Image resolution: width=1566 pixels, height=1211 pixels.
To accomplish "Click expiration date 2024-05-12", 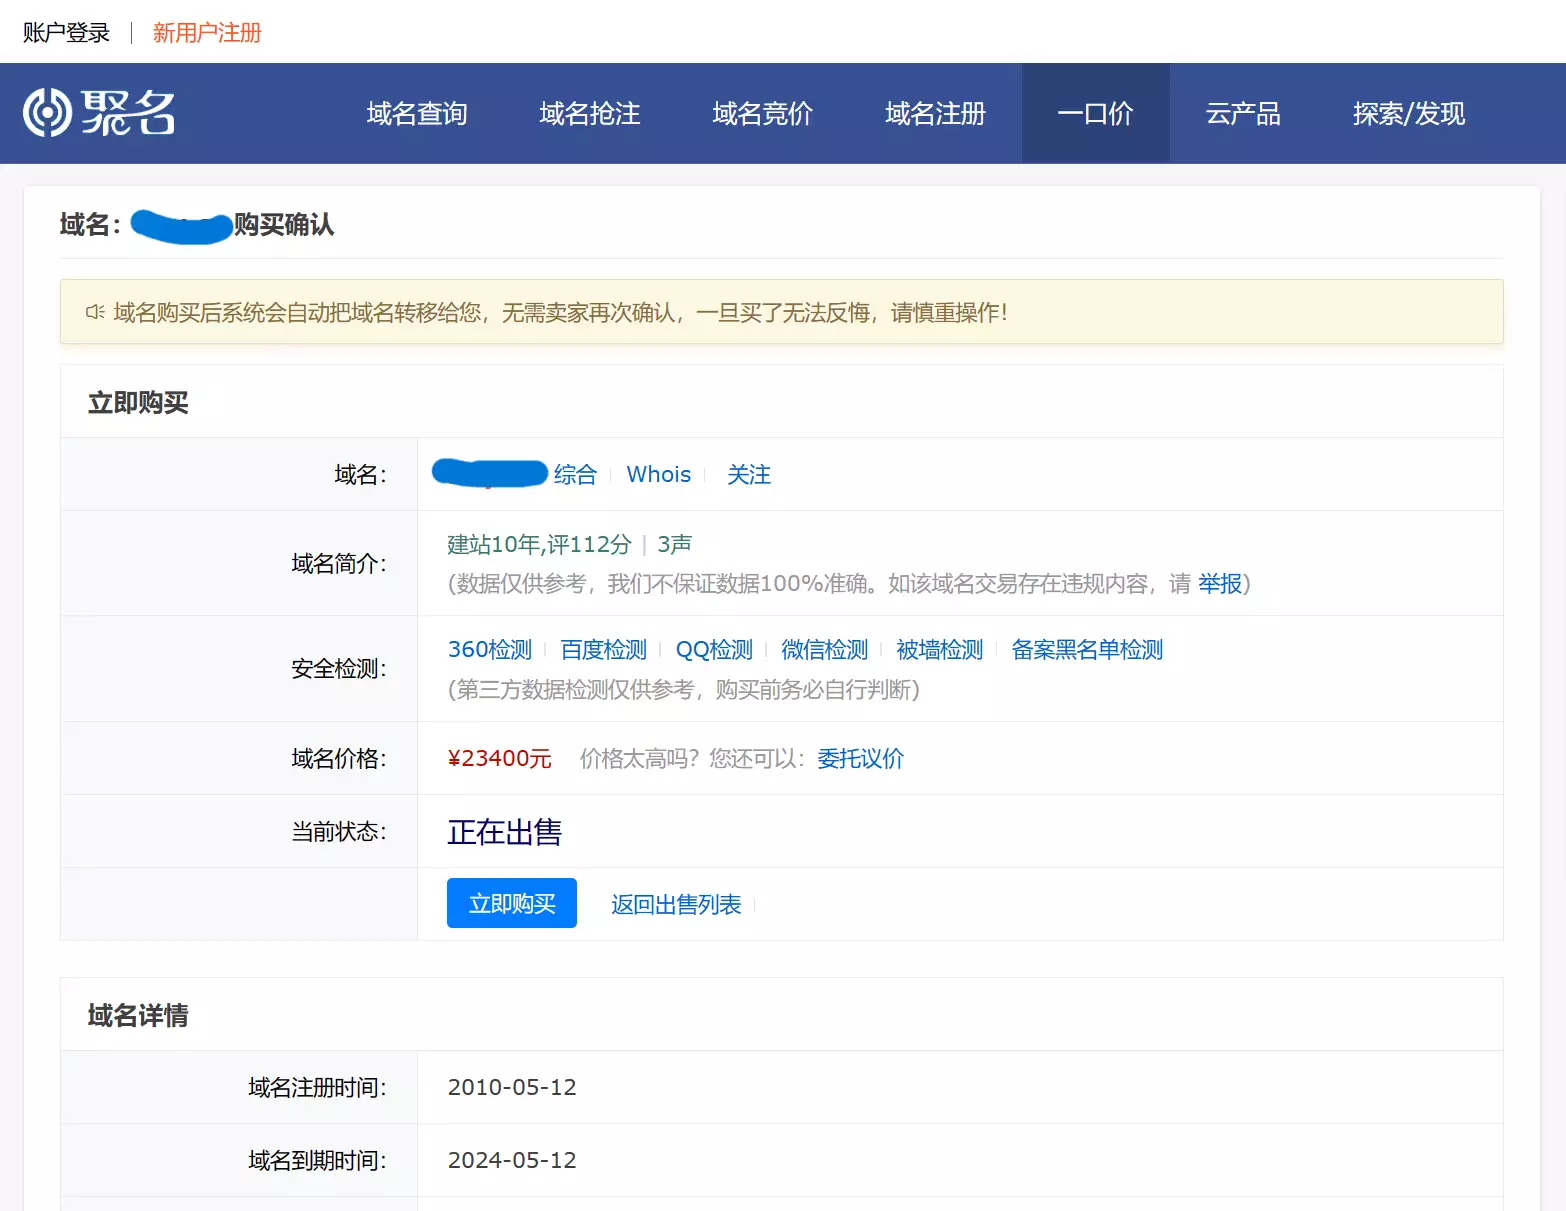I will [x=512, y=1160].
